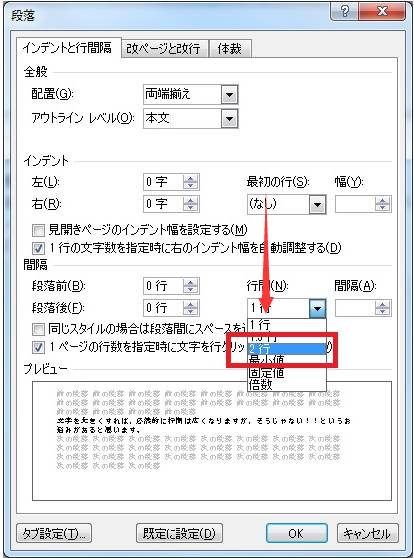The image size is (414, 558).
Task: Uncheck 1ページの行数を指定時 checkbox
Action: click(38, 347)
